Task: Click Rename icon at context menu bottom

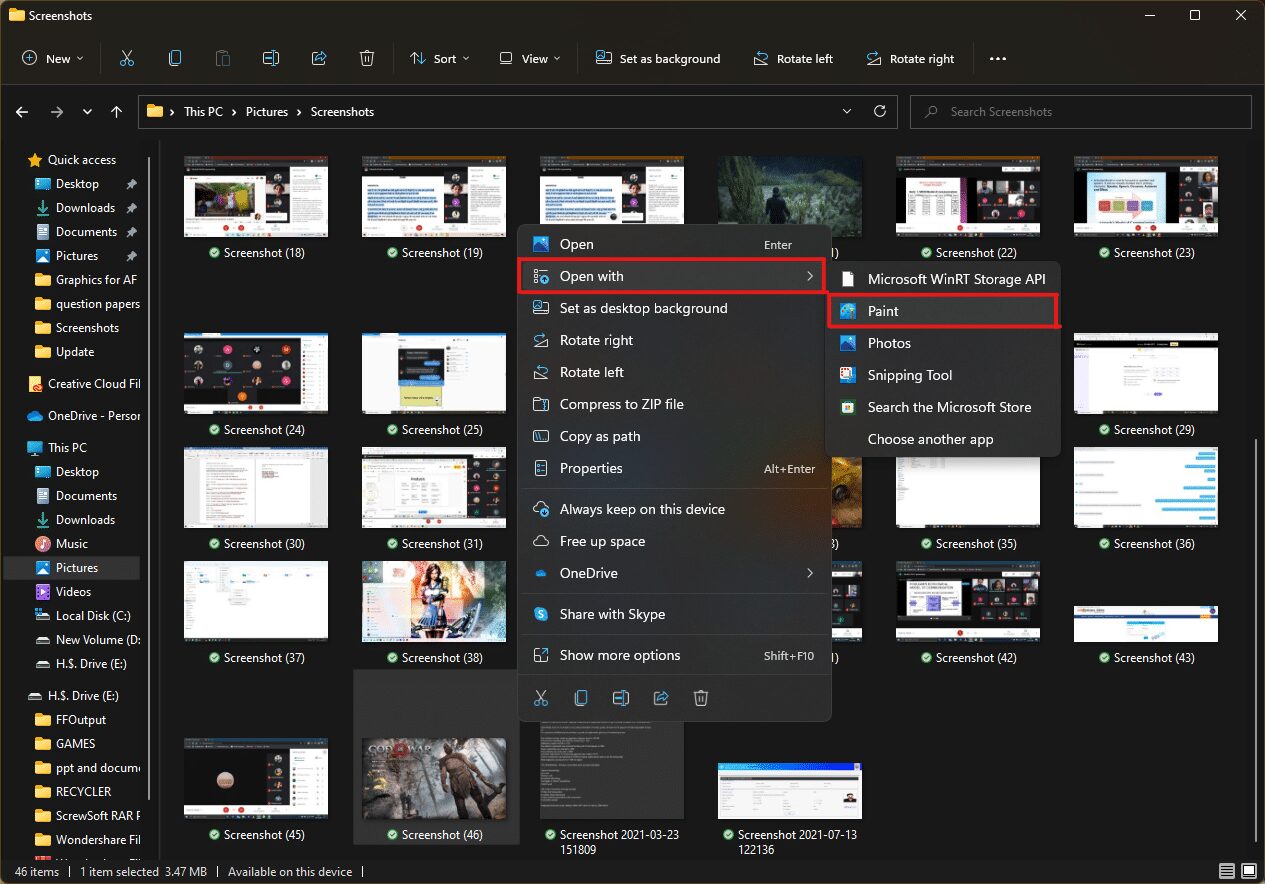Action: click(x=621, y=698)
